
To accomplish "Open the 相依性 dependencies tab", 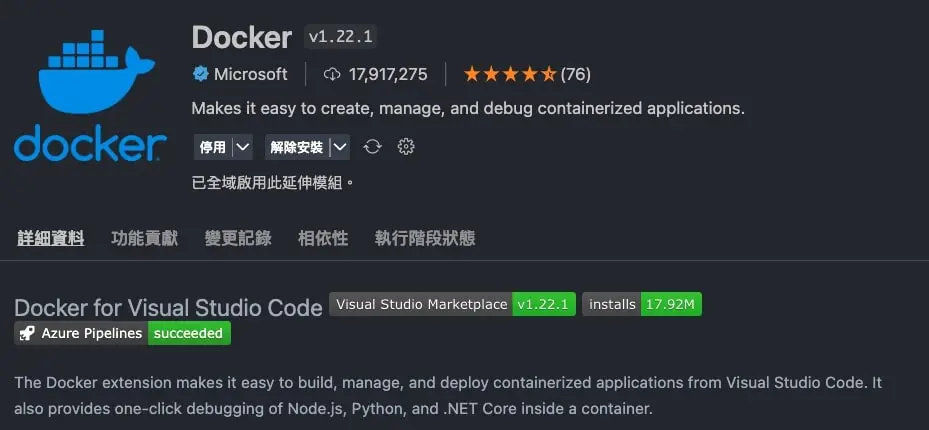I will coord(323,238).
